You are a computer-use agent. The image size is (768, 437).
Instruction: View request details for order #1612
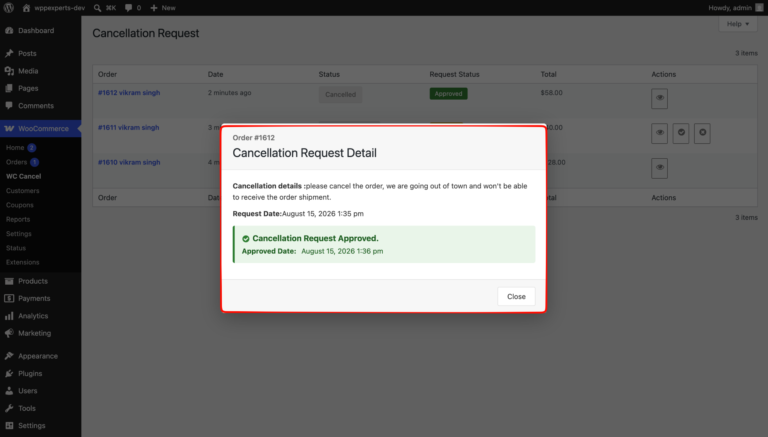(659, 98)
